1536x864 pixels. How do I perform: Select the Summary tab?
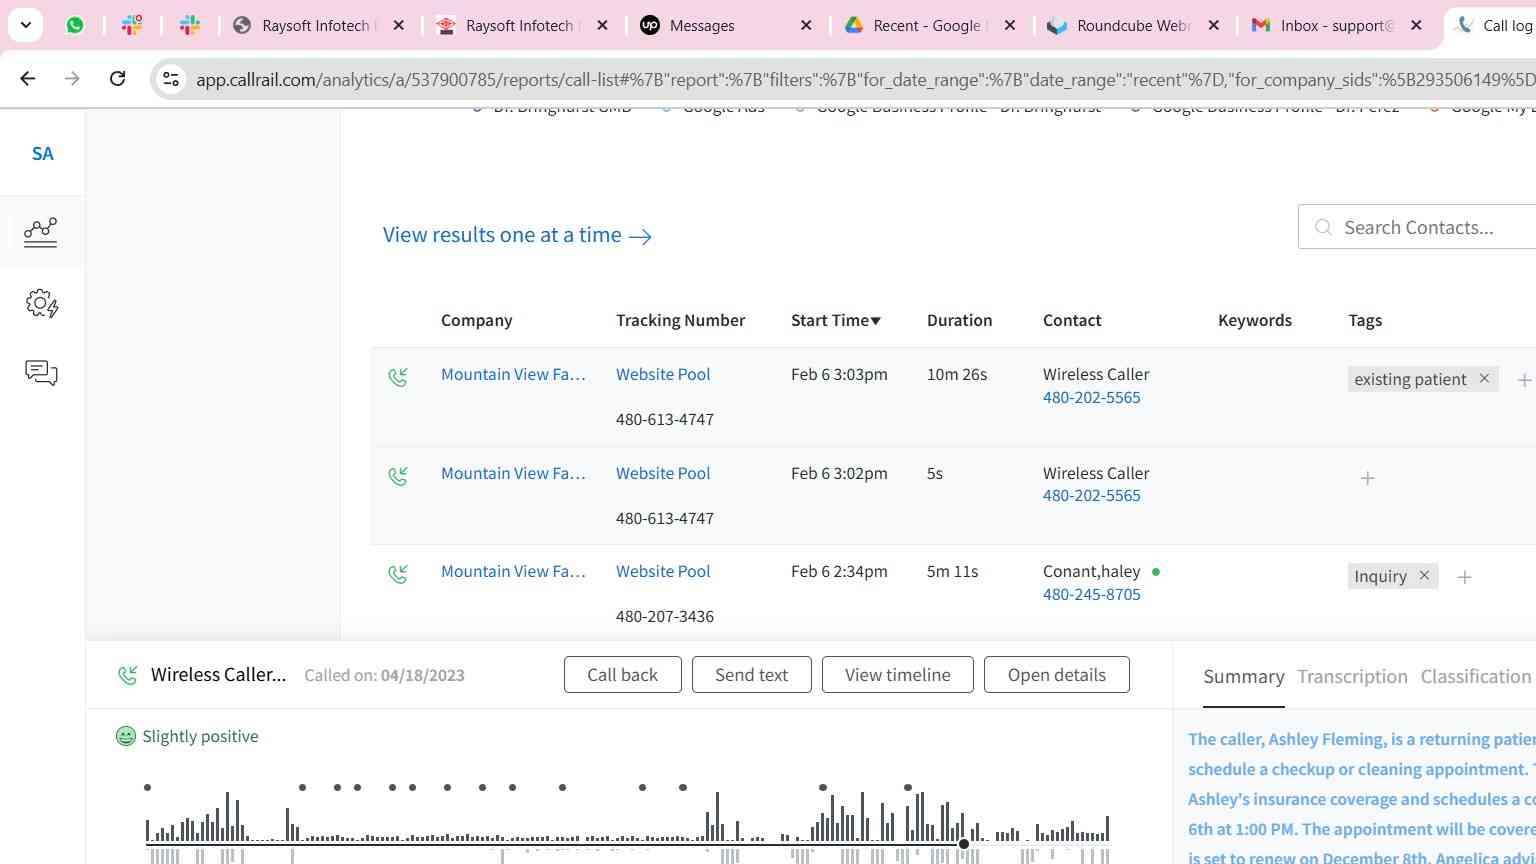(x=1243, y=677)
